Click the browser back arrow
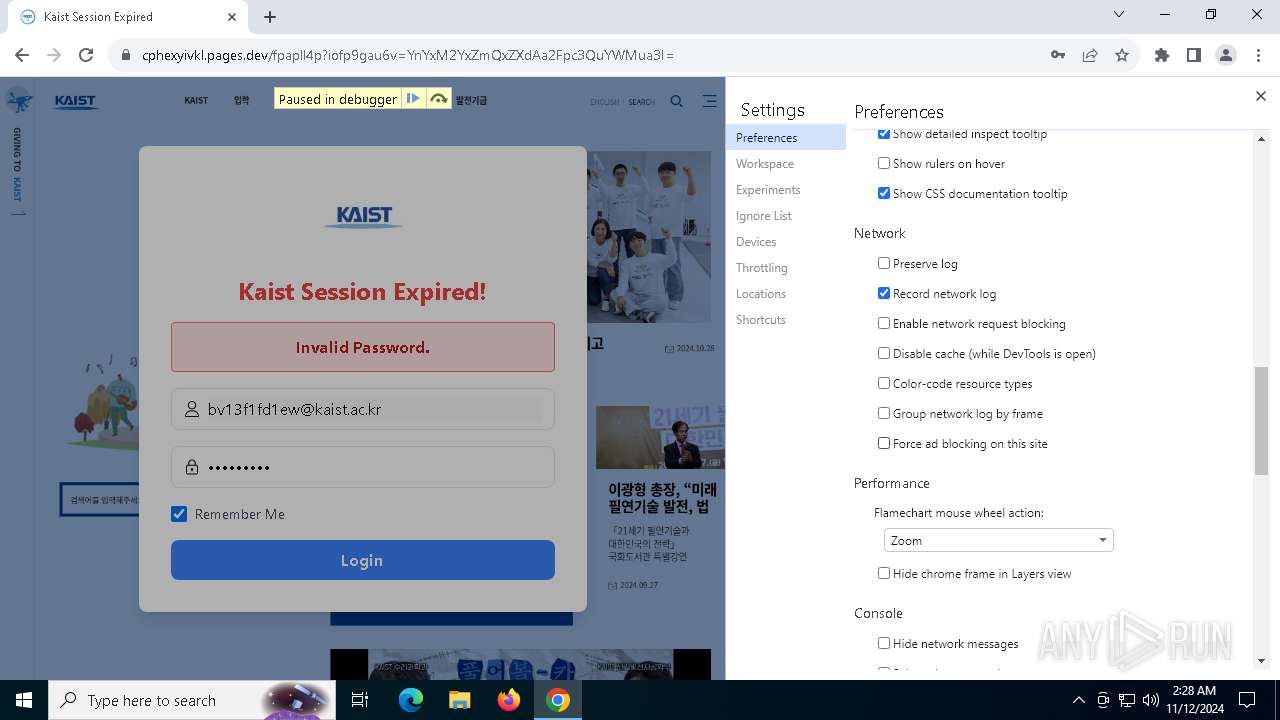The width and height of the screenshot is (1280, 720). [x=22, y=55]
